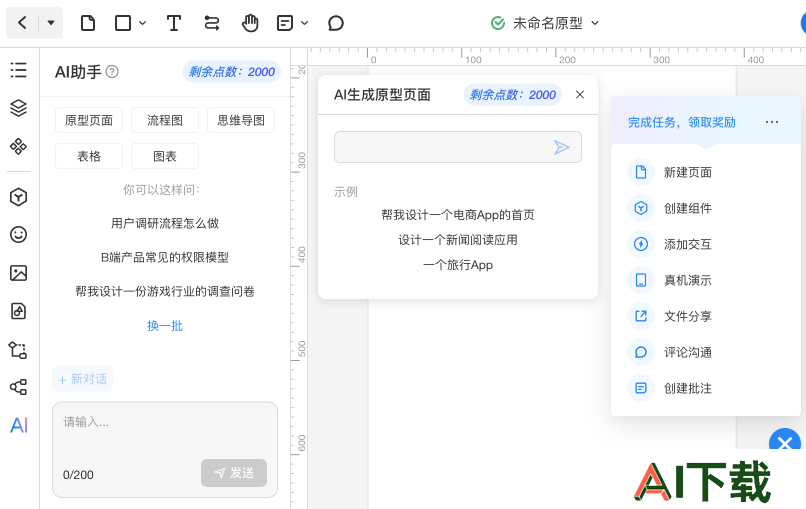Screen dimensions: 806x509
Task: Select the Text tool
Action: pyautogui.click(x=174, y=23)
